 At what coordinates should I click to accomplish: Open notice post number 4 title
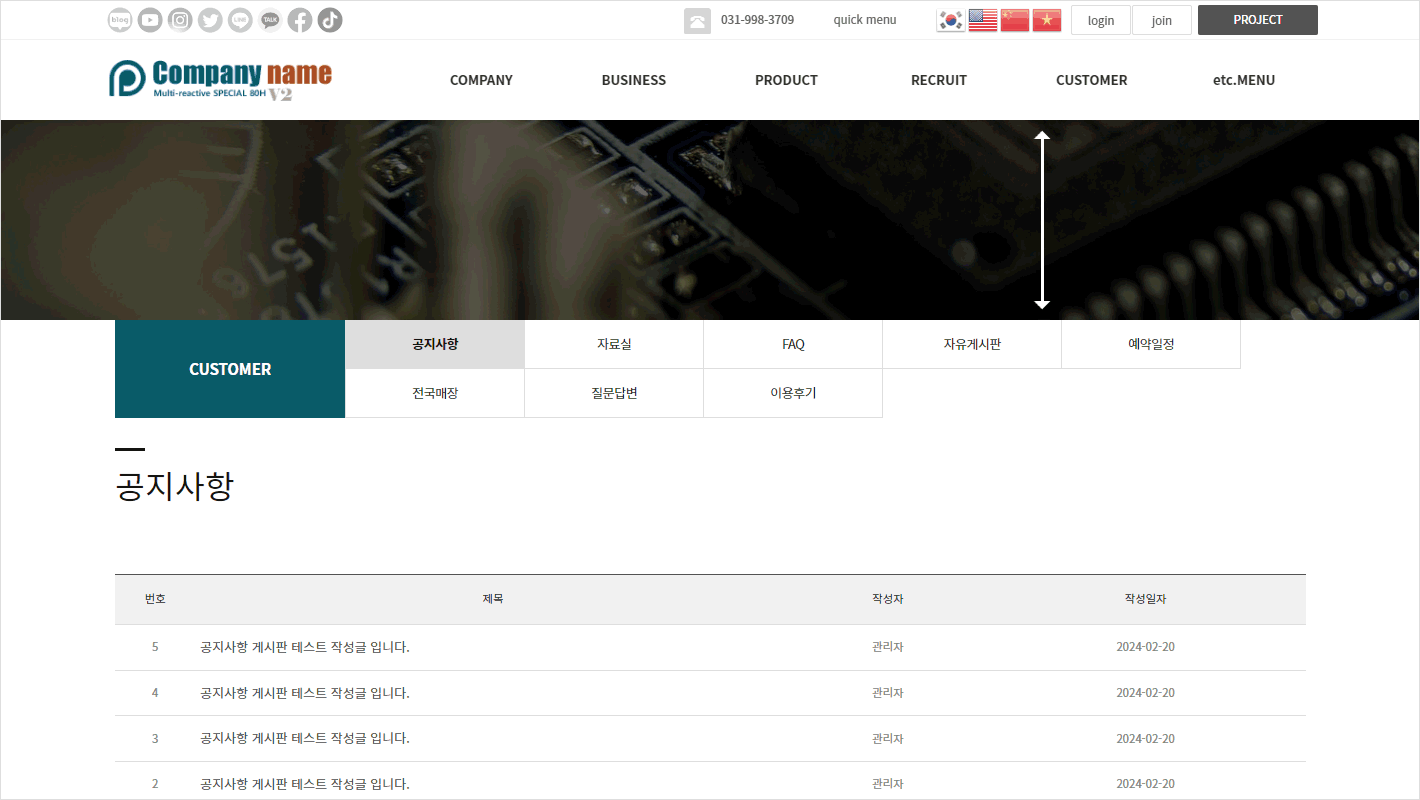[x=305, y=693]
